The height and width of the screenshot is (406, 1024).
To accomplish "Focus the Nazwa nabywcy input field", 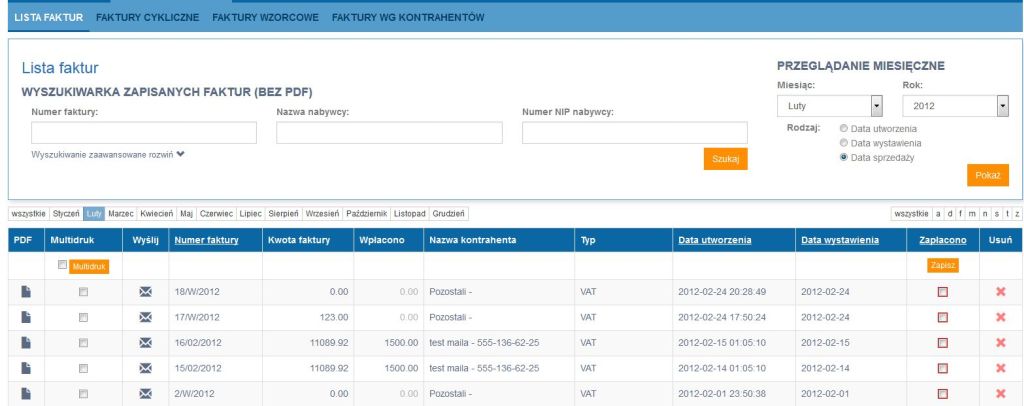I will point(389,133).
